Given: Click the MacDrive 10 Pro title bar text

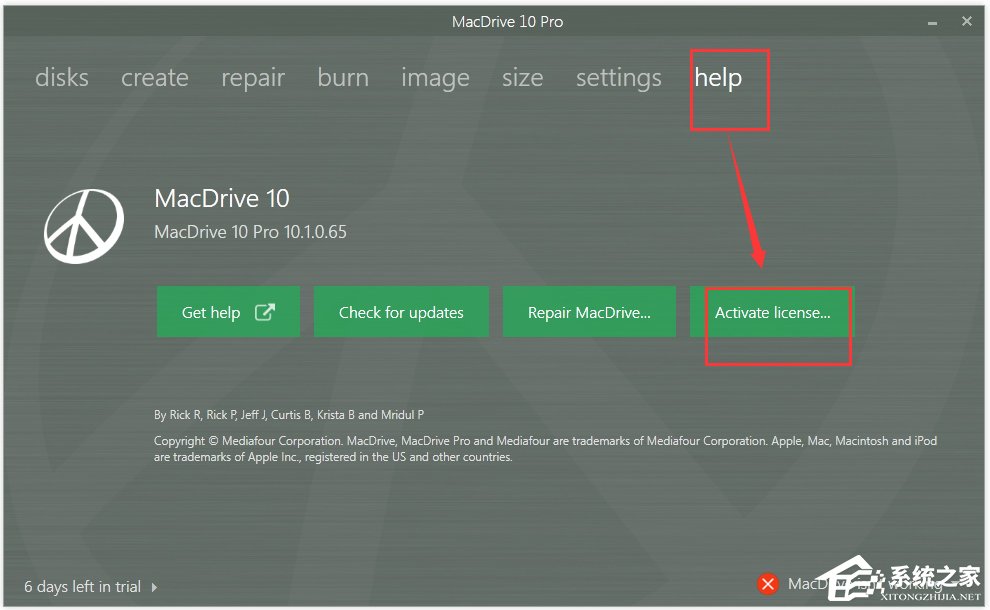Looking at the screenshot, I should tap(507, 21).
